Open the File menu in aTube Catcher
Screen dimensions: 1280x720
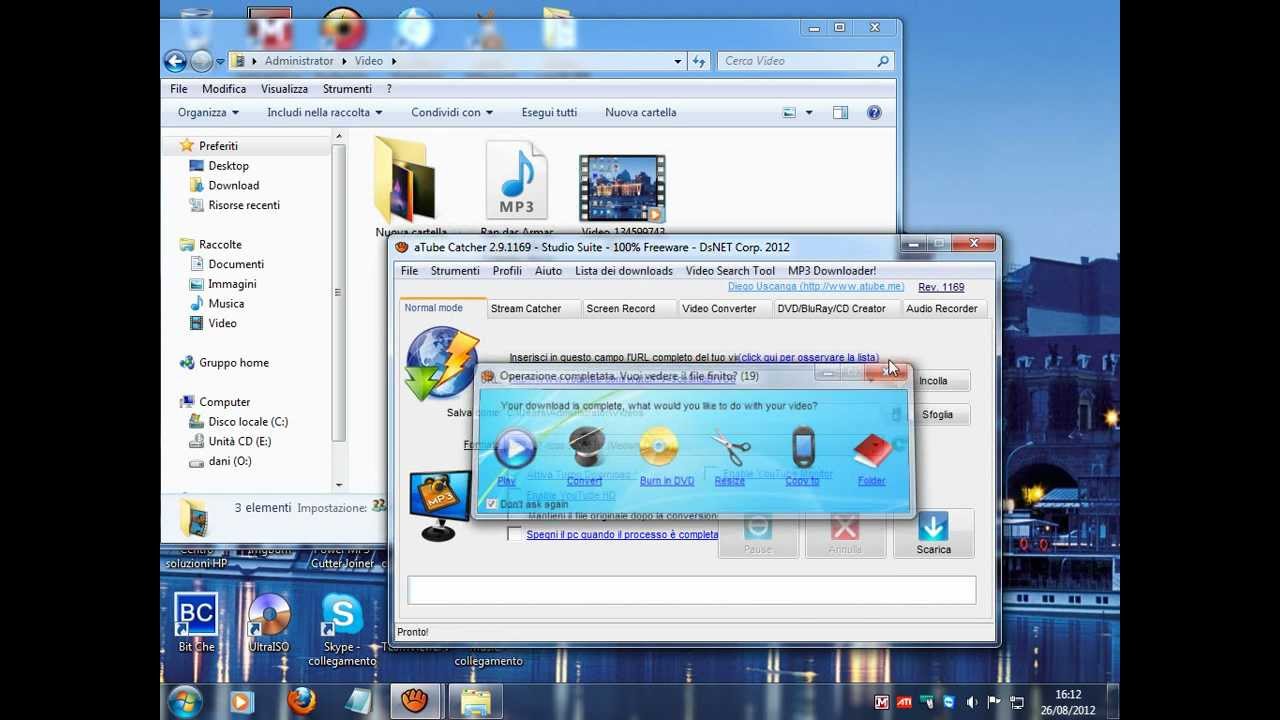410,271
